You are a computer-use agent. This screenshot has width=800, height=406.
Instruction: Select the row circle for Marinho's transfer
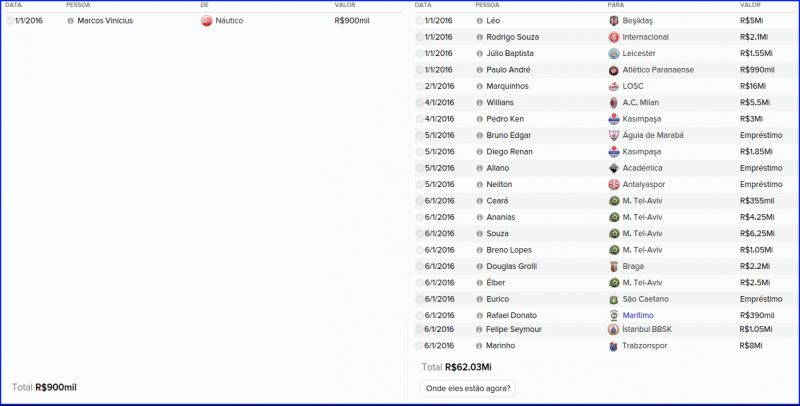(x=419, y=346)
